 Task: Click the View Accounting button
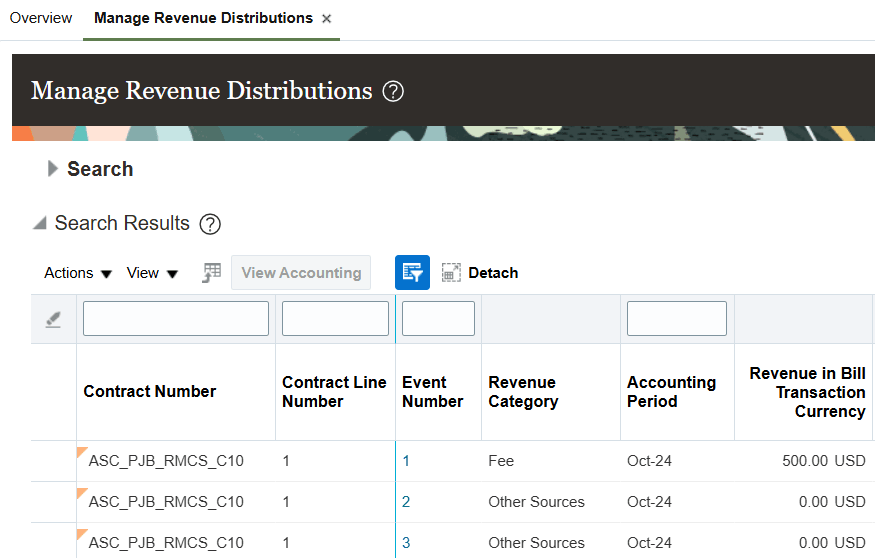(301, 273)
